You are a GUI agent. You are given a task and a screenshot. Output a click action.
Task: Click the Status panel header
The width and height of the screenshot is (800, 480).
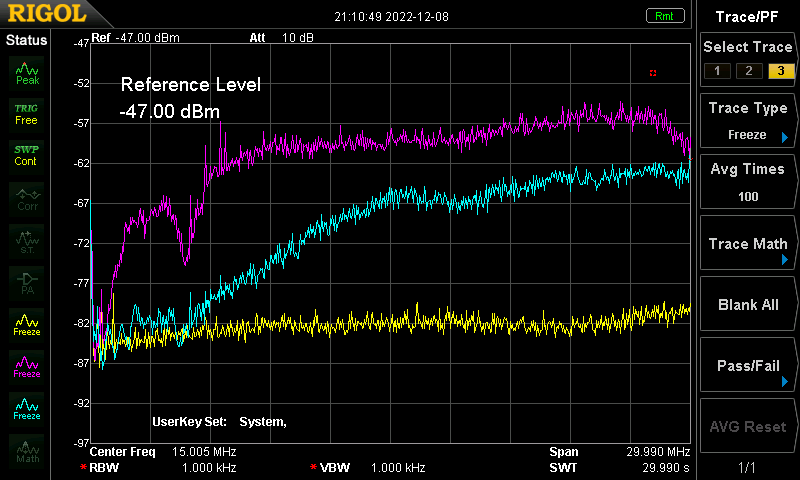click(x=26, y=40)
